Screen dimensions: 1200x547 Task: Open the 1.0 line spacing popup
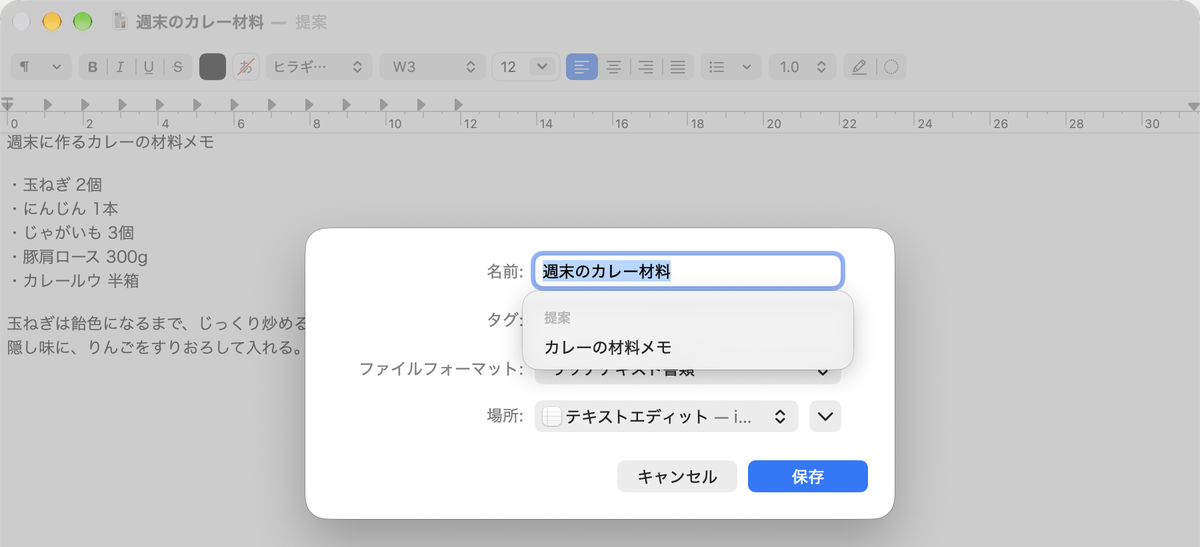coord(802,67)
